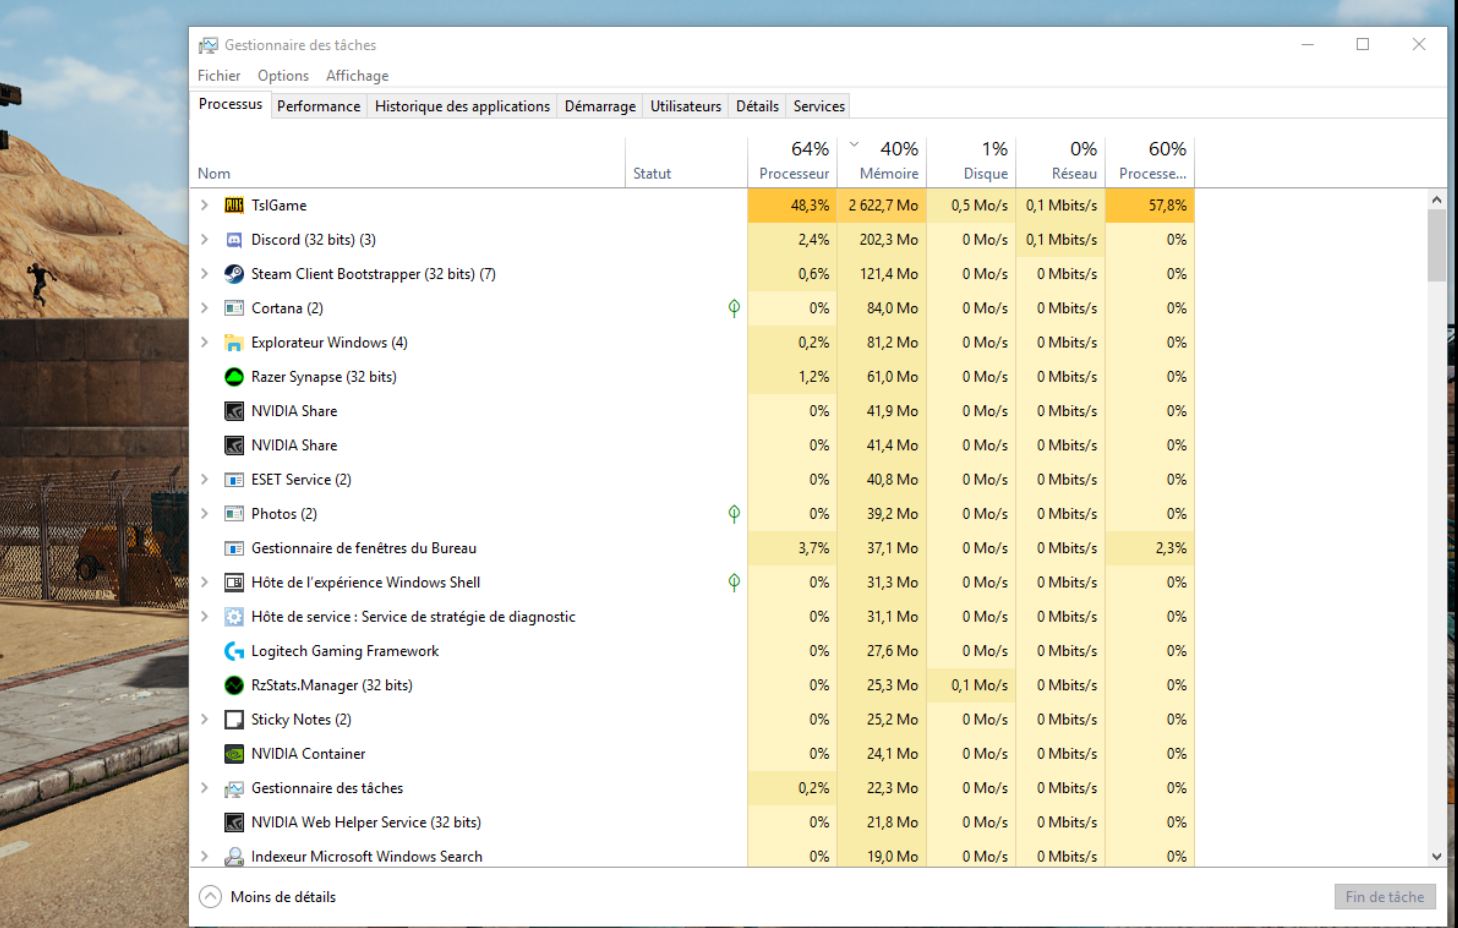The image size is (1458, 928).
Task: Click the Sticky Notes icon
Action: (234, 719)
